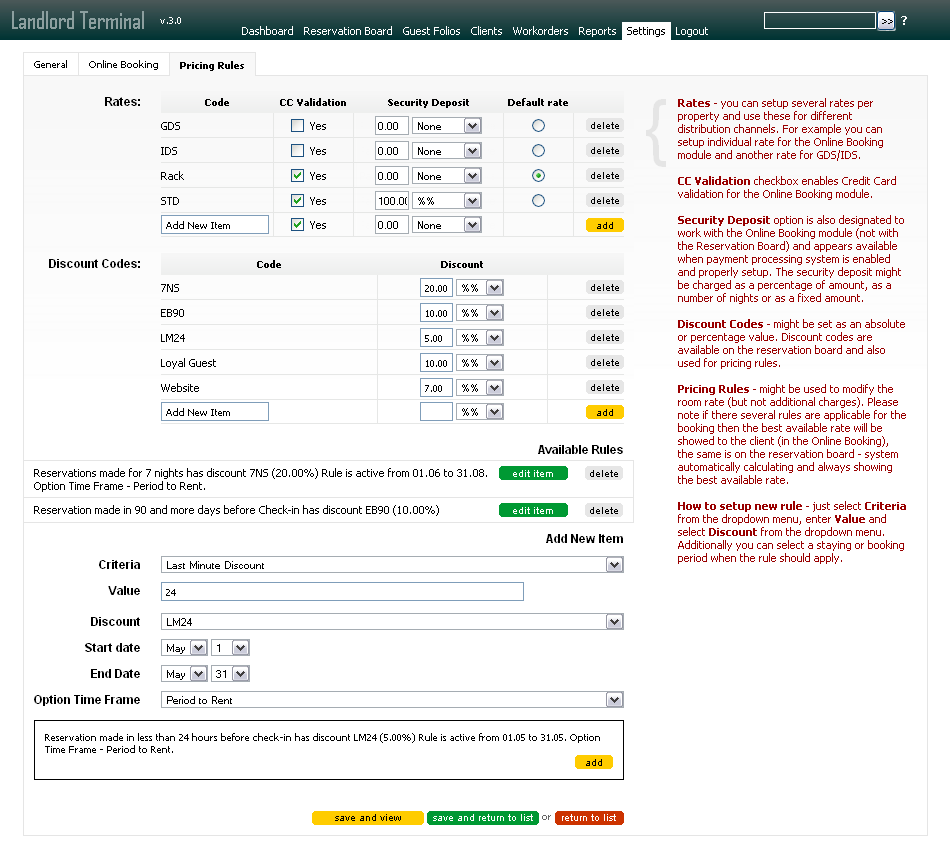Open End Date day dropdown
950x847 pixels.
pyautogui.click(x=230, y=674)
